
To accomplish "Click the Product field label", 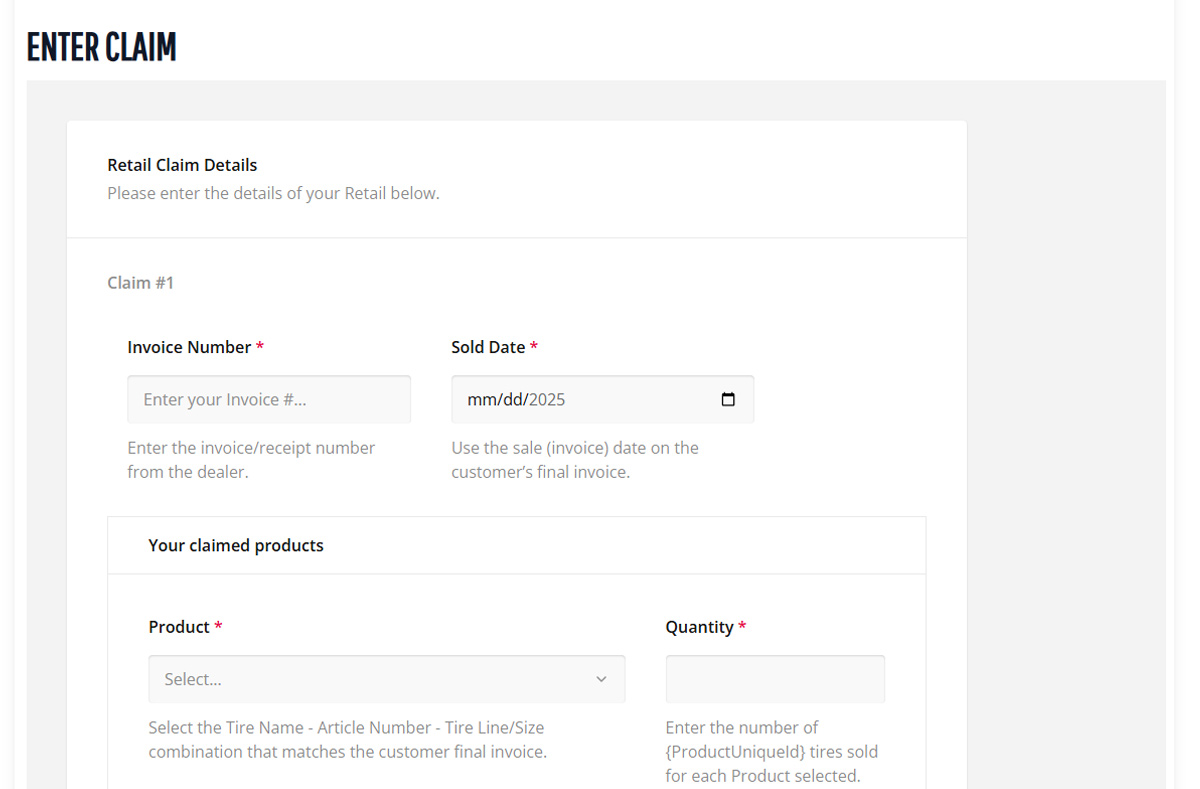I will click(x=179, y=627).
